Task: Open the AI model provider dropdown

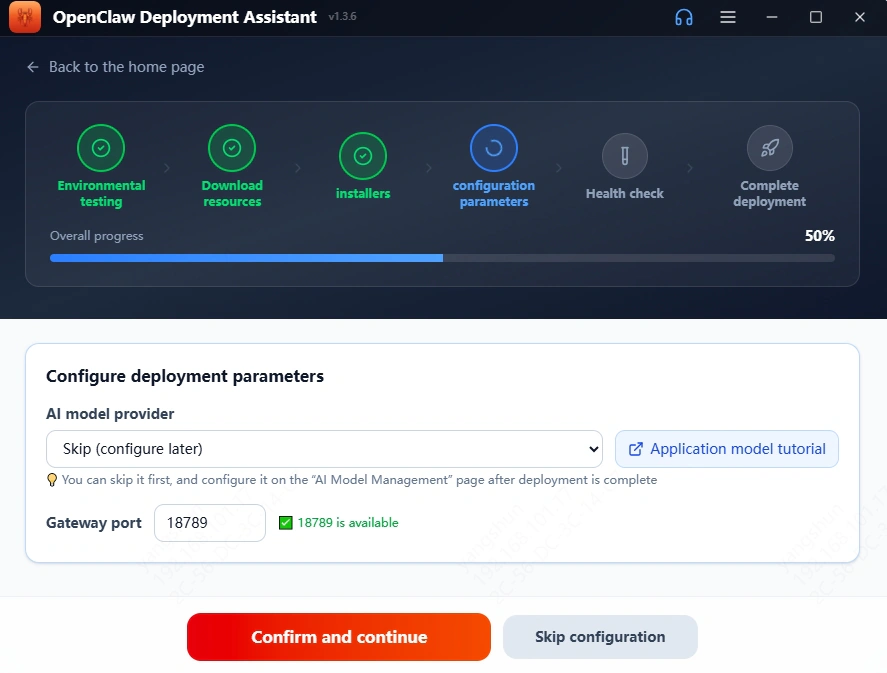Action: [324, 449]
